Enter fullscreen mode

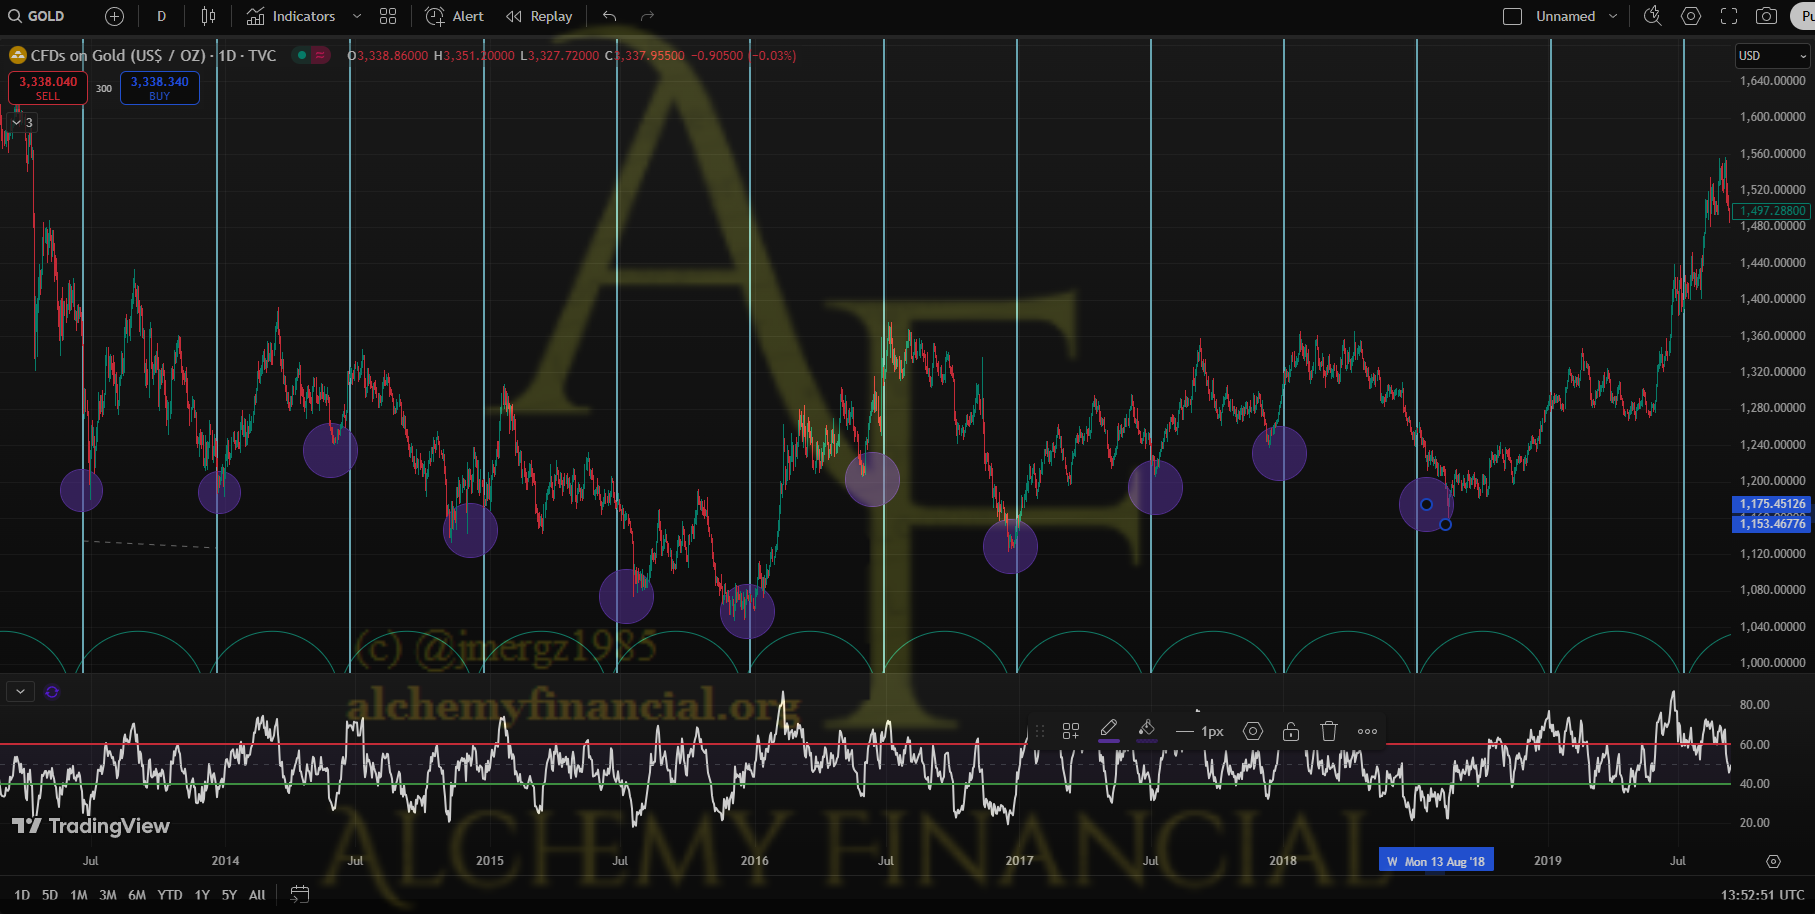(1729, 16)
